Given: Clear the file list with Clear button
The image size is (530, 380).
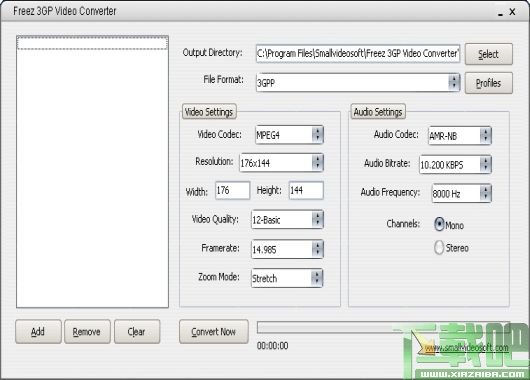Looking at the screenshot, I should (x=137, y=332).
